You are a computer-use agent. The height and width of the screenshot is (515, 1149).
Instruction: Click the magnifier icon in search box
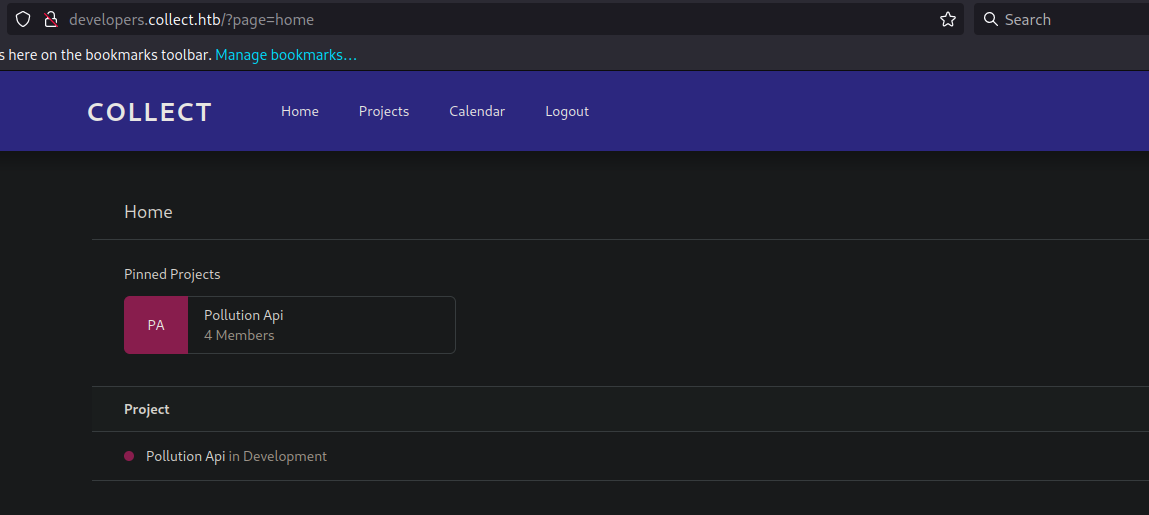pyautogui.click(x=990, y=19)
